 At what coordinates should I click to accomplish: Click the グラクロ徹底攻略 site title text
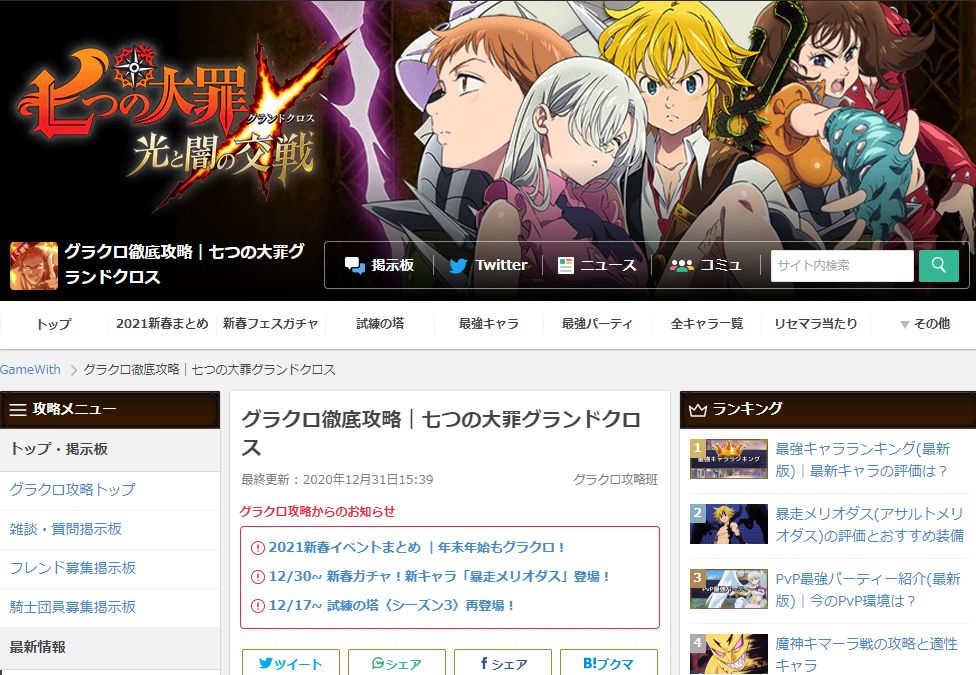pyautogui.click(x=184, y=265)
